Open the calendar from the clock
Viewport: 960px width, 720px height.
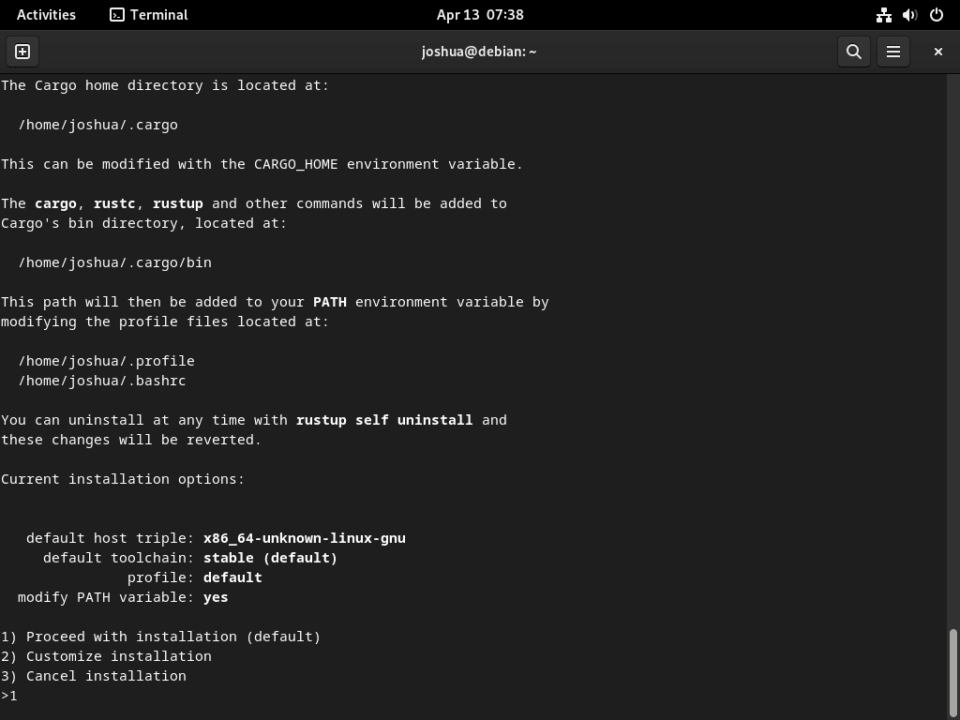(479, 15)
